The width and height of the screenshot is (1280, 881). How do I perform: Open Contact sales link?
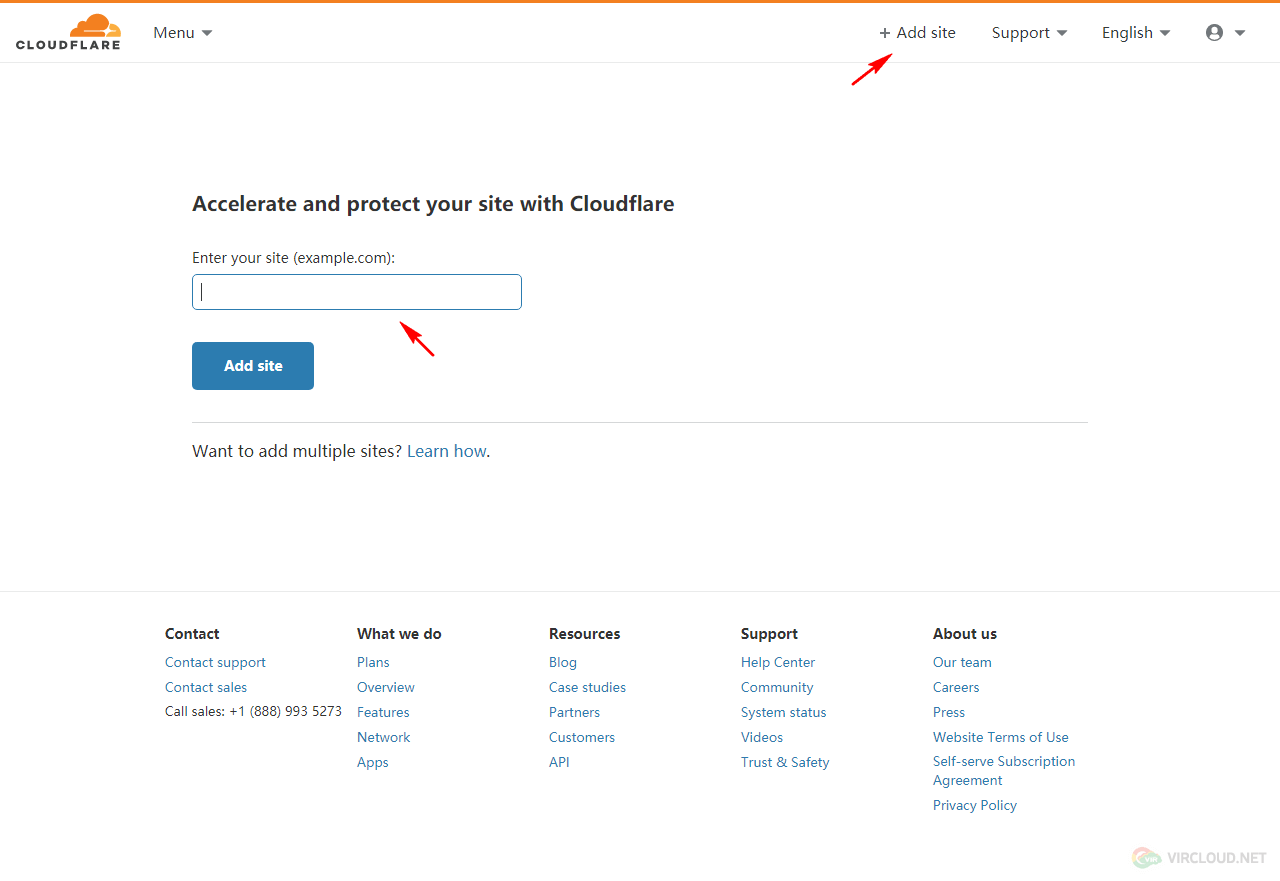point(206,687)
